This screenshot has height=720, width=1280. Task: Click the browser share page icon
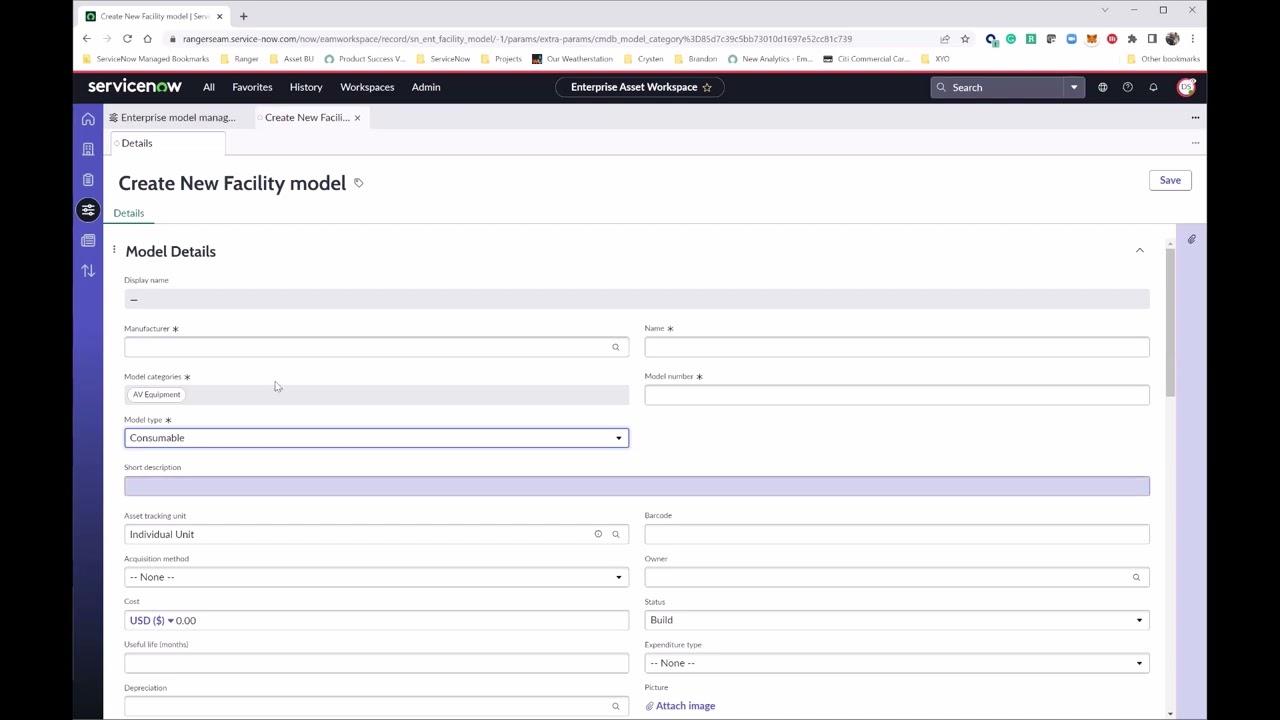click(x=944, y=39)
